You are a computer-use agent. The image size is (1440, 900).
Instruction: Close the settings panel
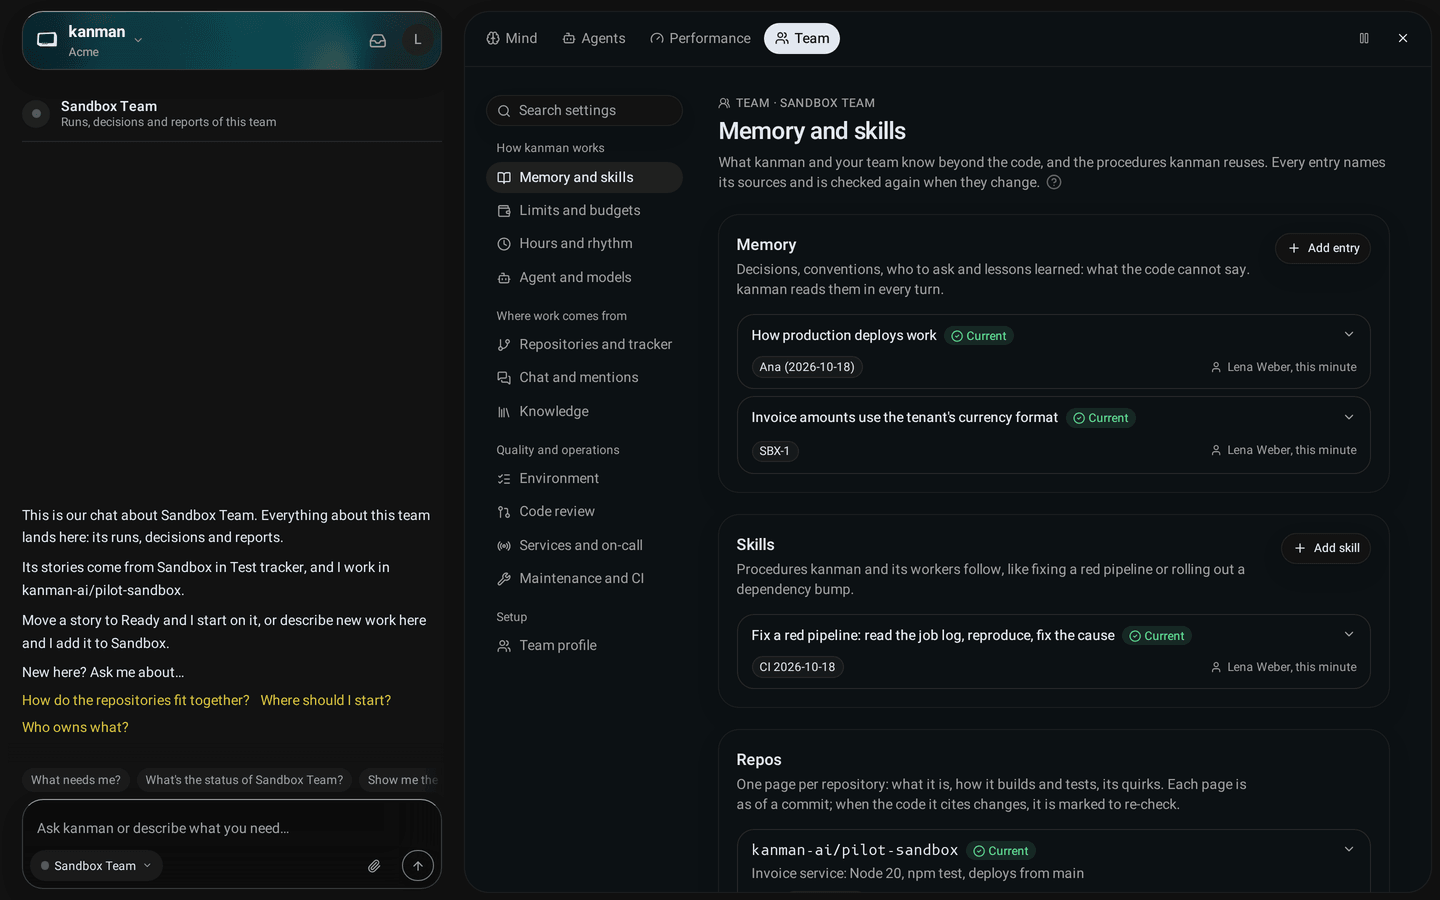click(x=1403, y=38)
